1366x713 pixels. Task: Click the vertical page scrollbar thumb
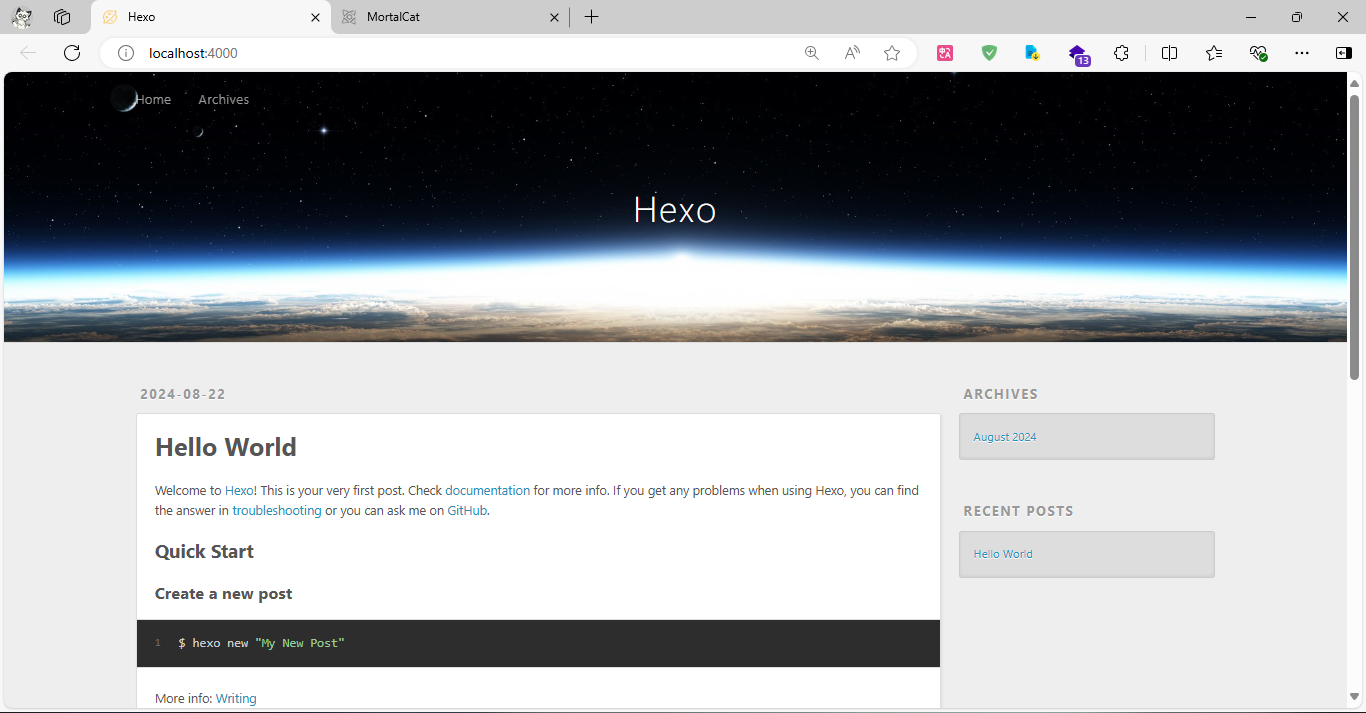tap(1355, 236)
